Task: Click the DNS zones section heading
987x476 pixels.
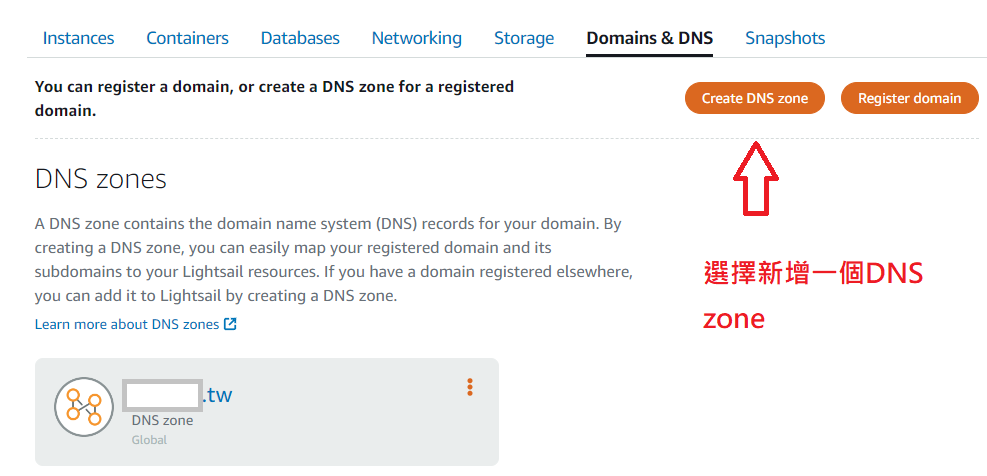Action: pos(100,179)
